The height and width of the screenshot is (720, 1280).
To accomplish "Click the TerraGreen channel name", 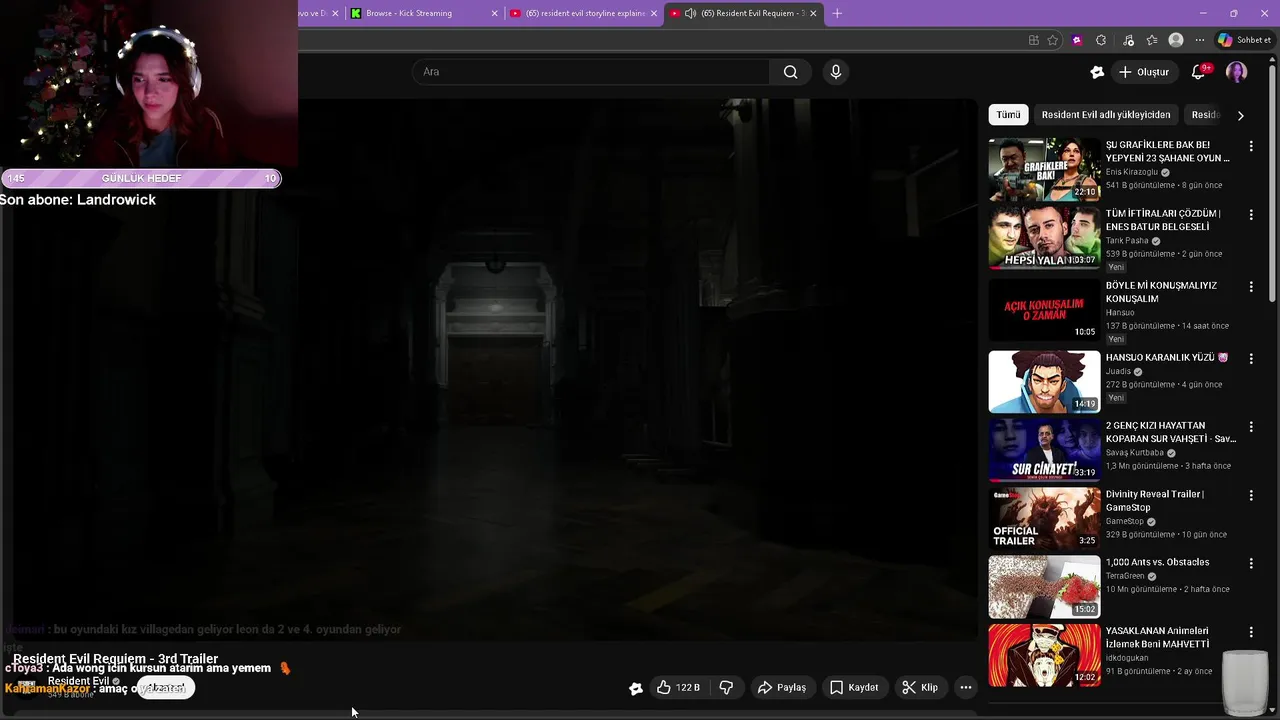I will pyautogui.click(x=1125, y=576).
